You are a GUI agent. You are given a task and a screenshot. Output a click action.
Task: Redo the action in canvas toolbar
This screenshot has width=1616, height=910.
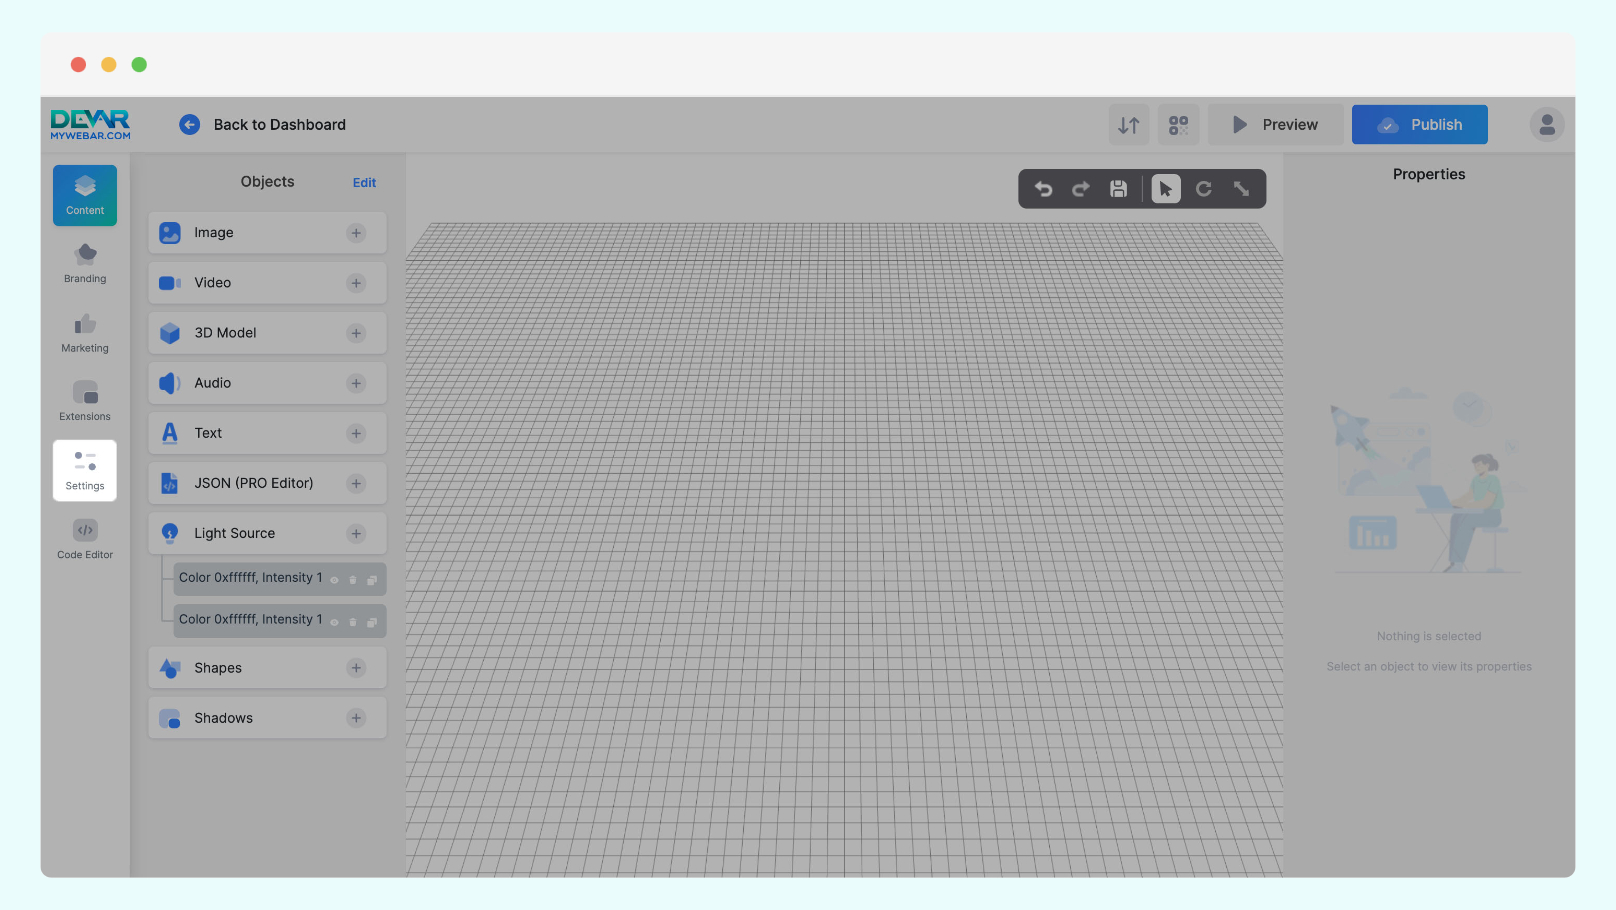(x=1081, y=189)
